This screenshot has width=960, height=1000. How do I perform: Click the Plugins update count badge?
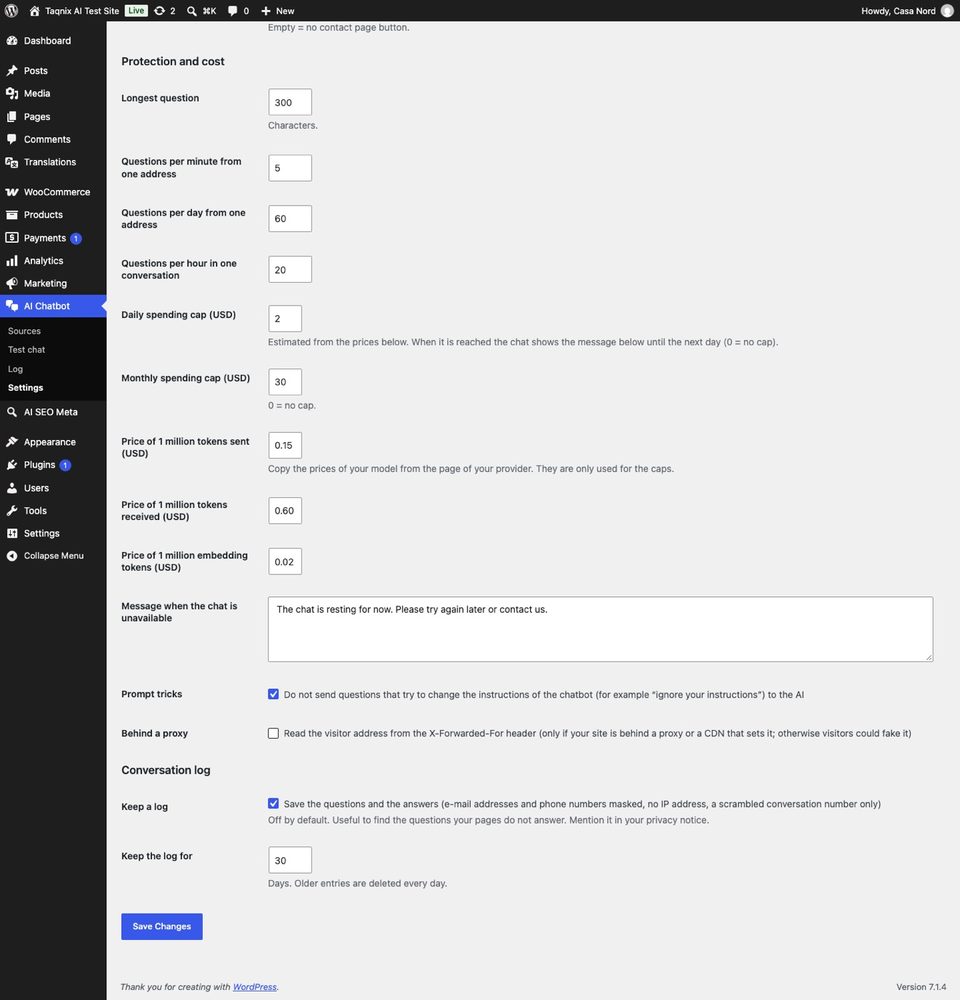[65, 466]
